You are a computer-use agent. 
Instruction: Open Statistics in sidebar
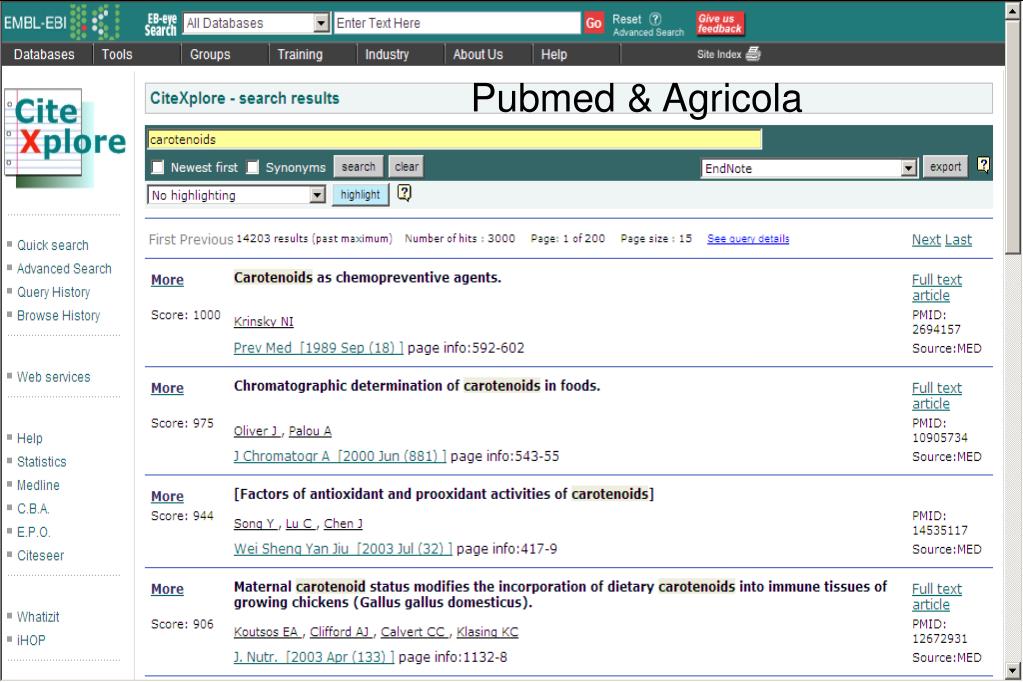(x=42, y=462)
